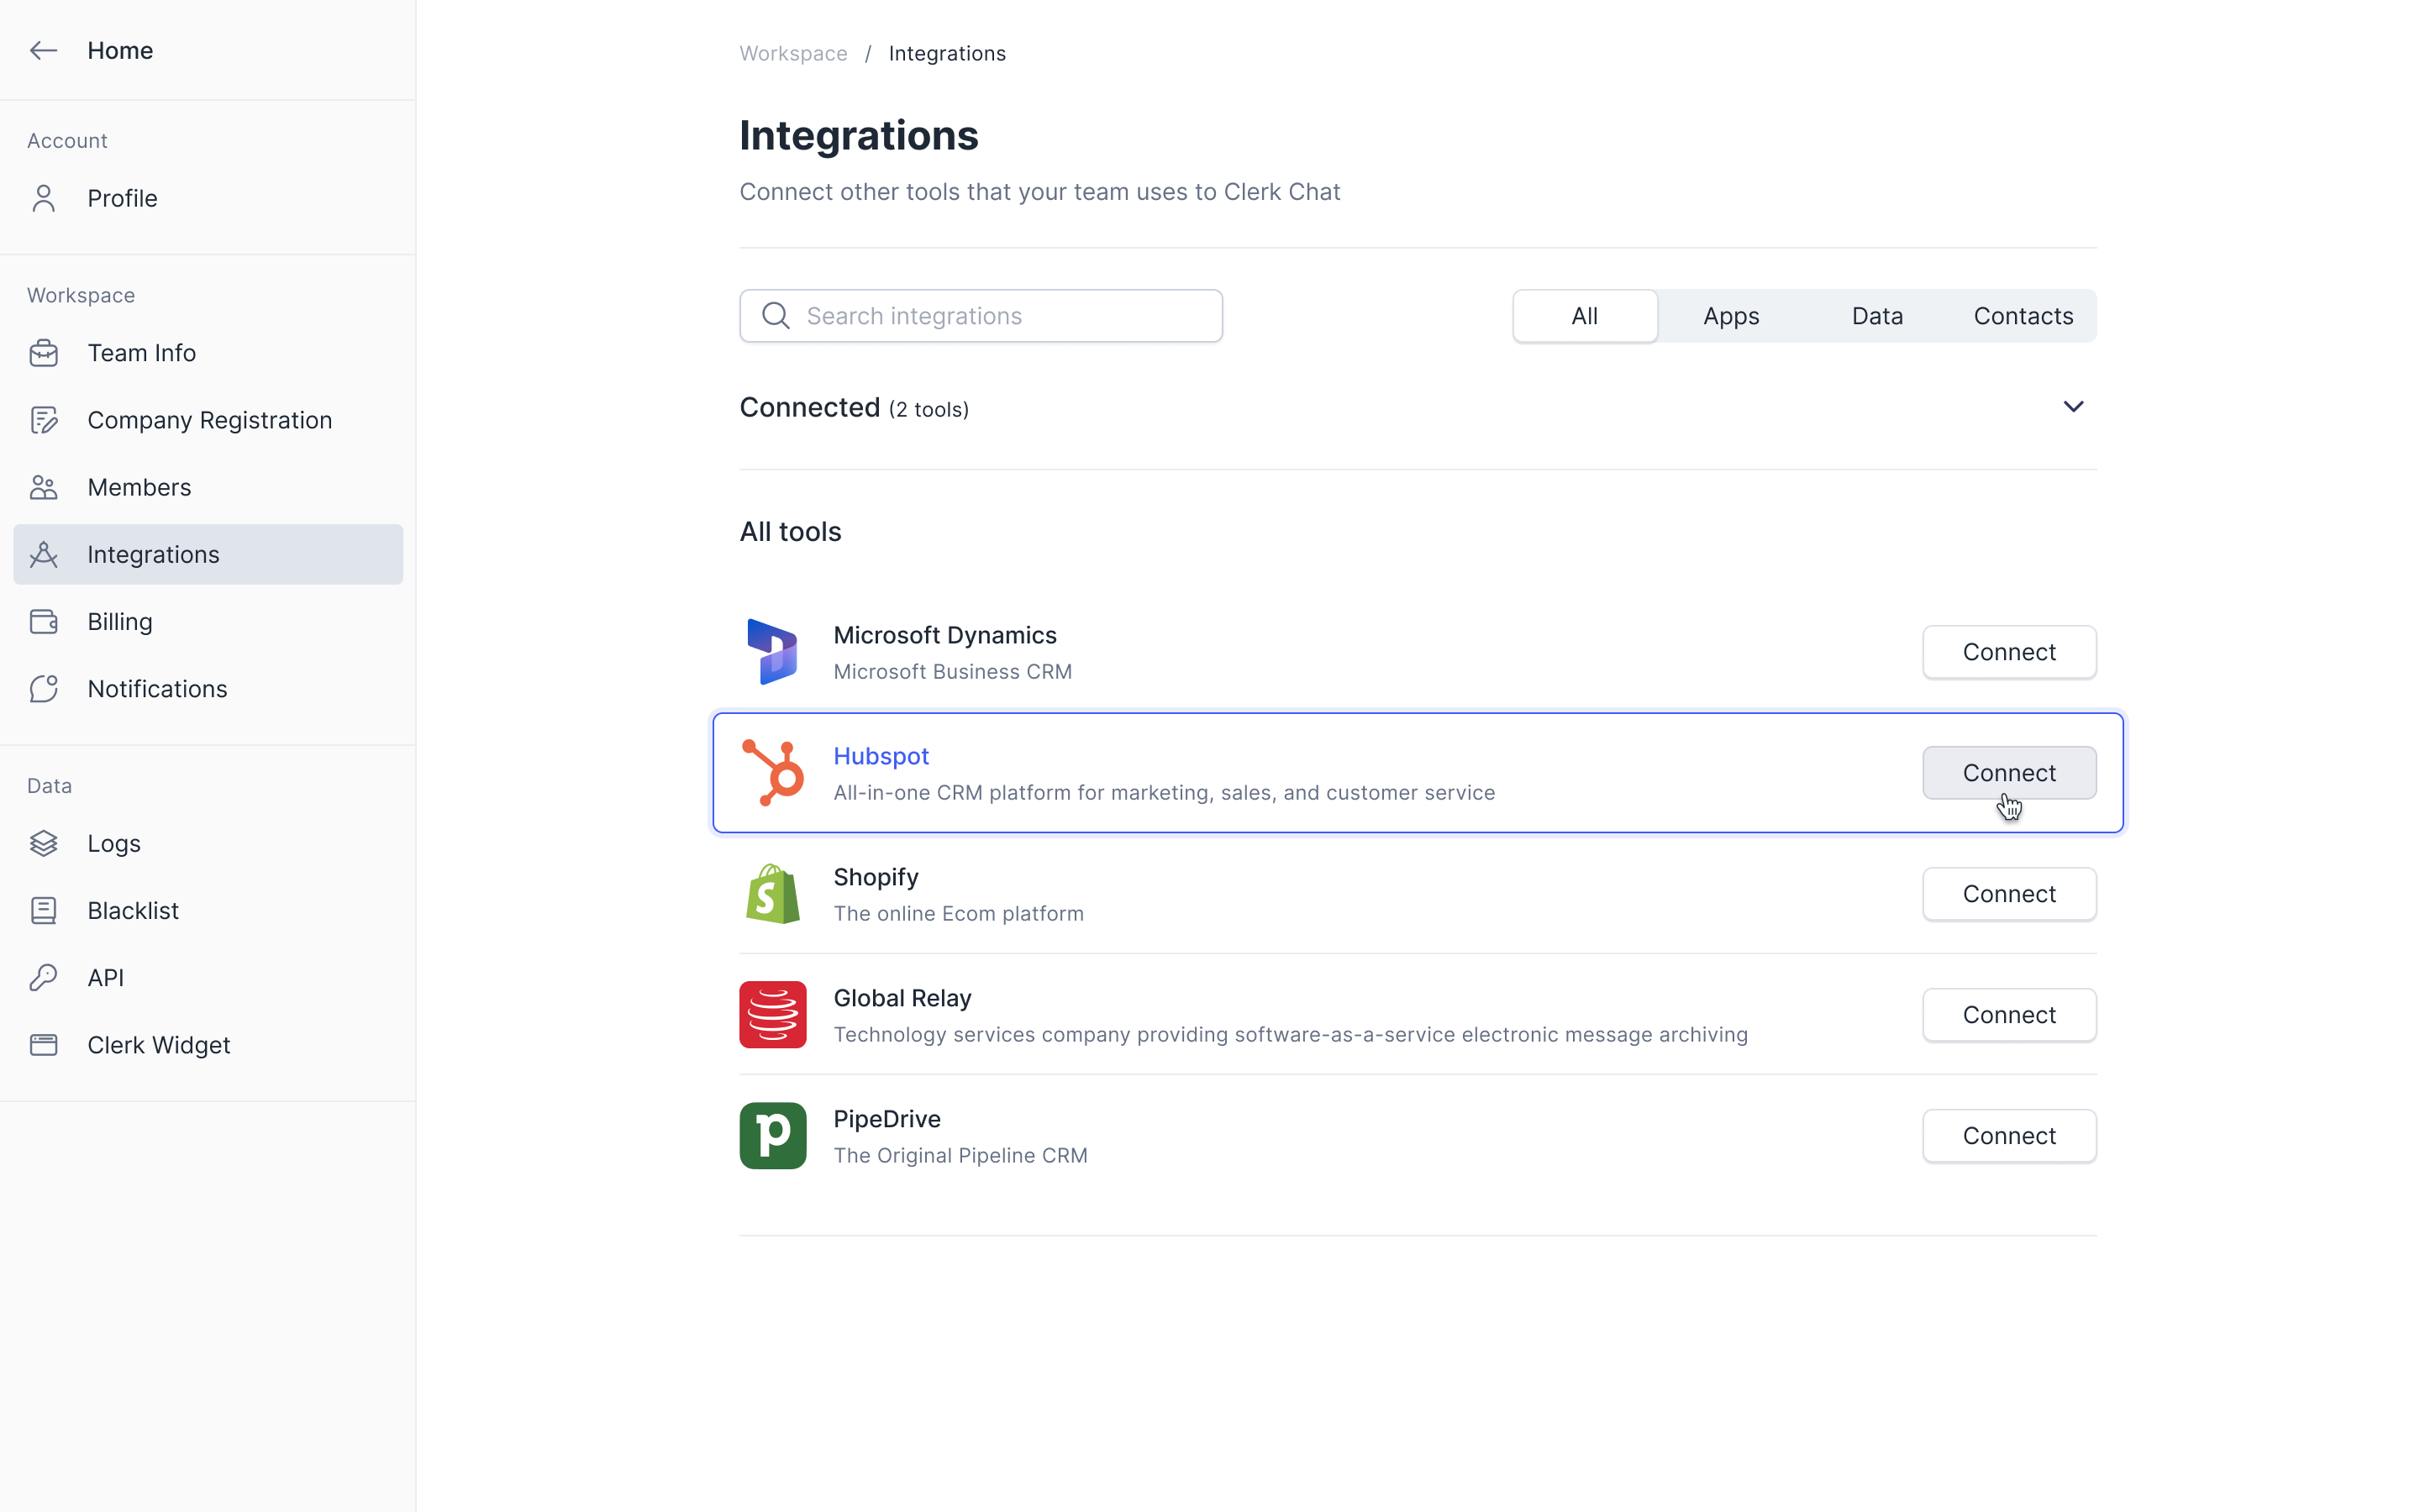The width and height of the screenshot is (2420, 1512).
Task: Click the PipeDrive logo thumbnail
Action: pos(773,1136)
